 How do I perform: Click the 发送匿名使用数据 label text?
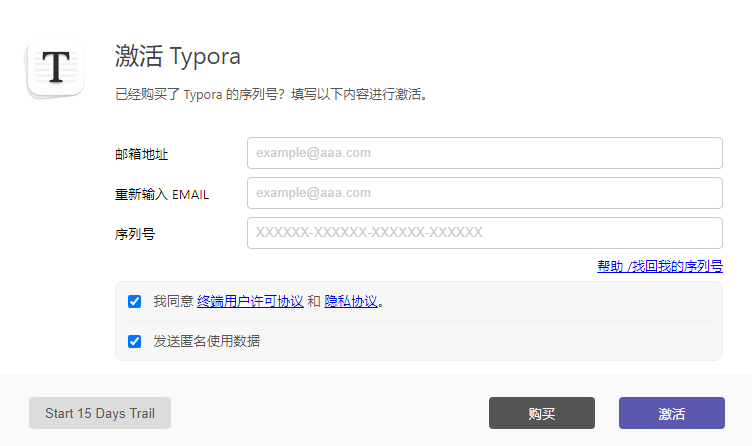(207, 341)
